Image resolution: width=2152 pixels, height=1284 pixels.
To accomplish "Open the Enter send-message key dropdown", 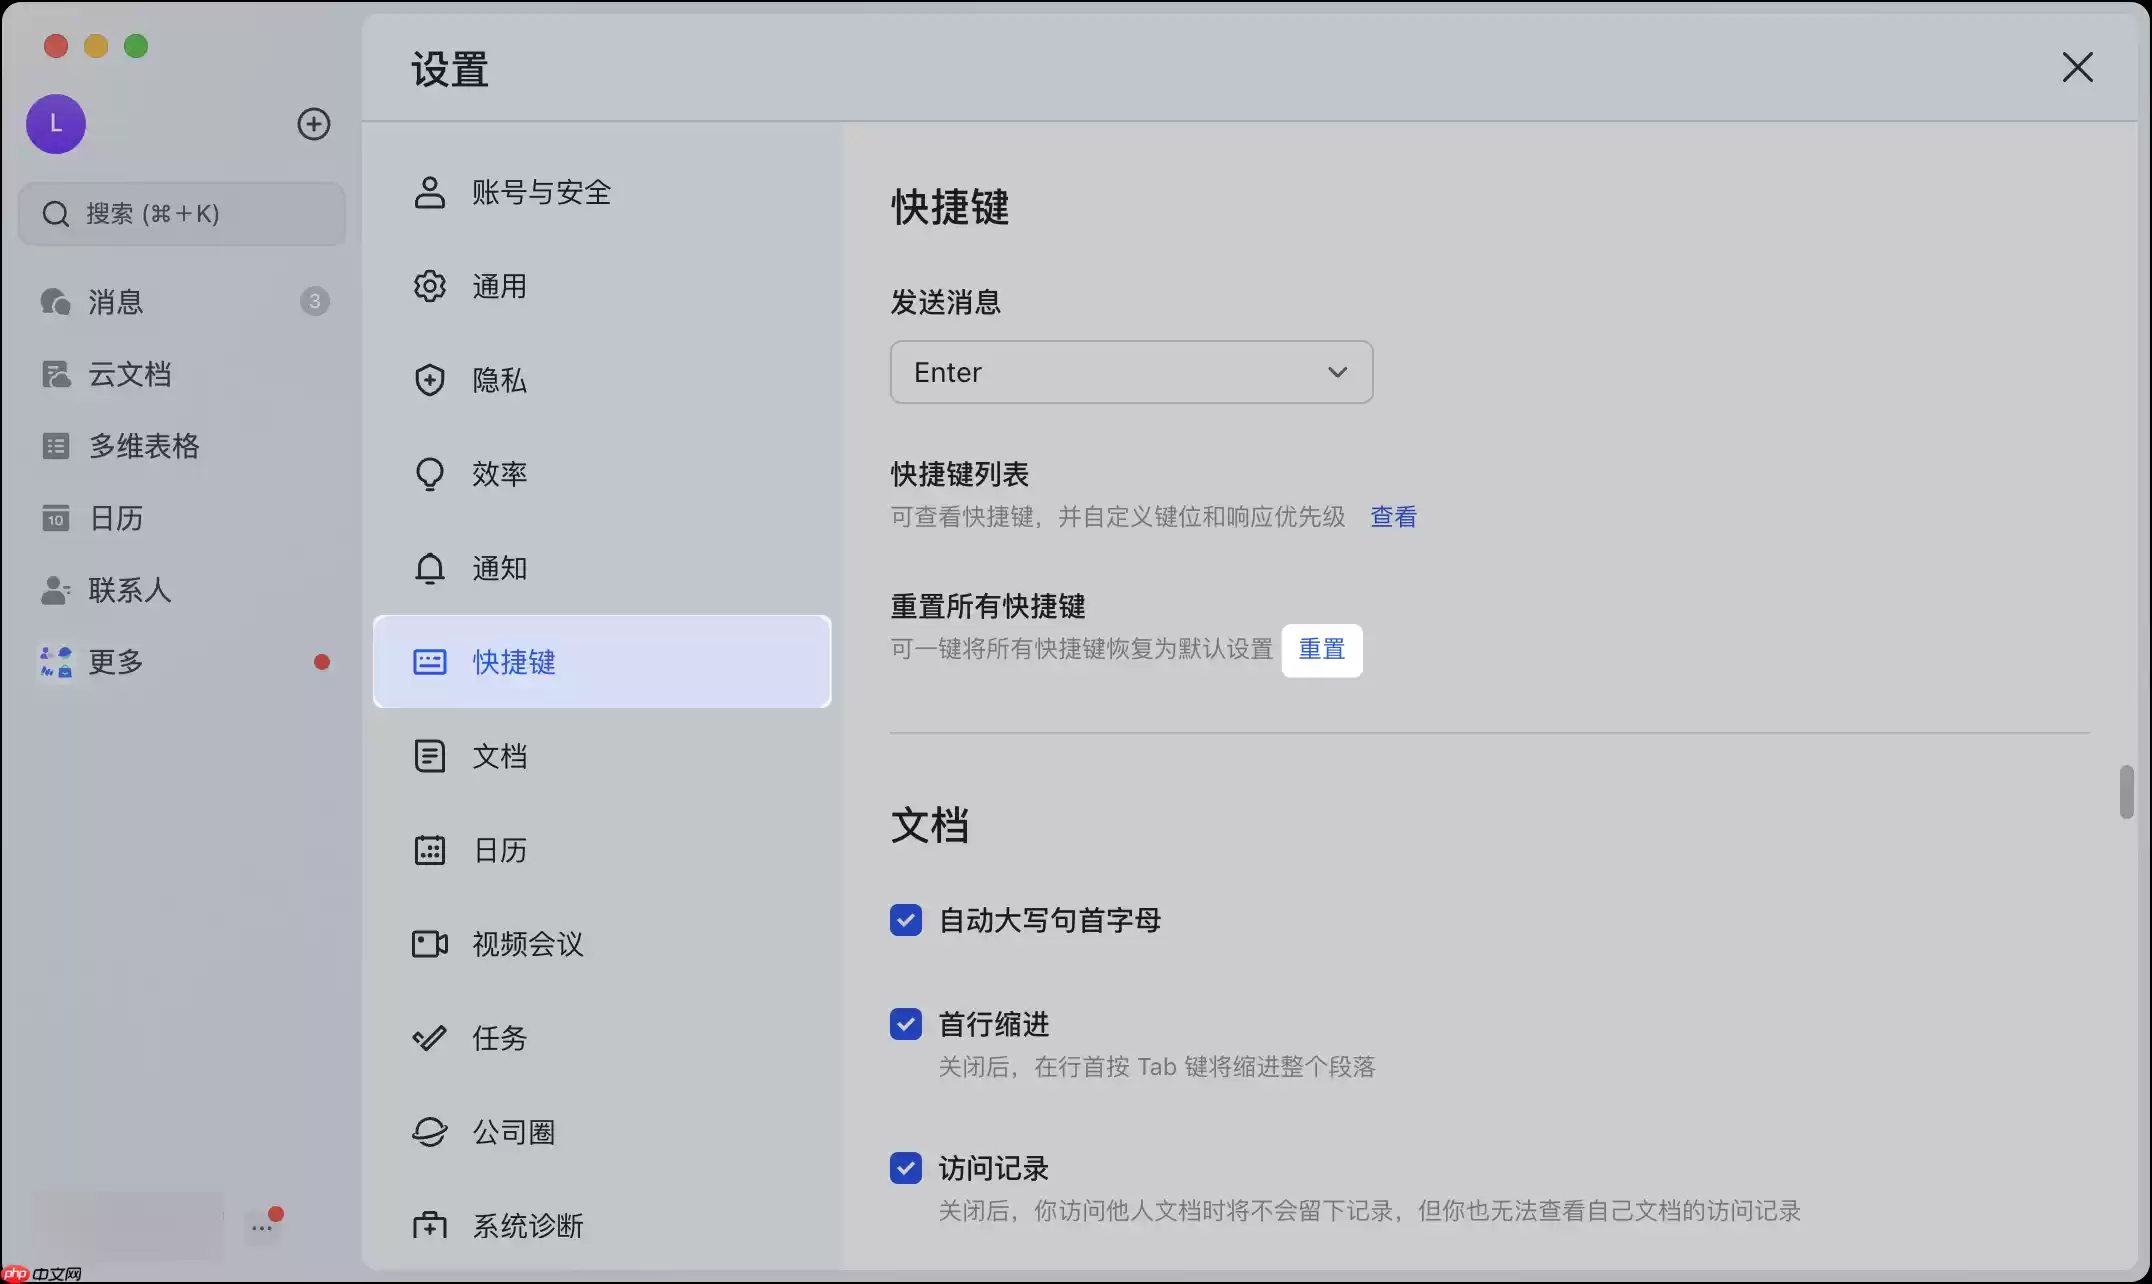I will click(1130, 371).
